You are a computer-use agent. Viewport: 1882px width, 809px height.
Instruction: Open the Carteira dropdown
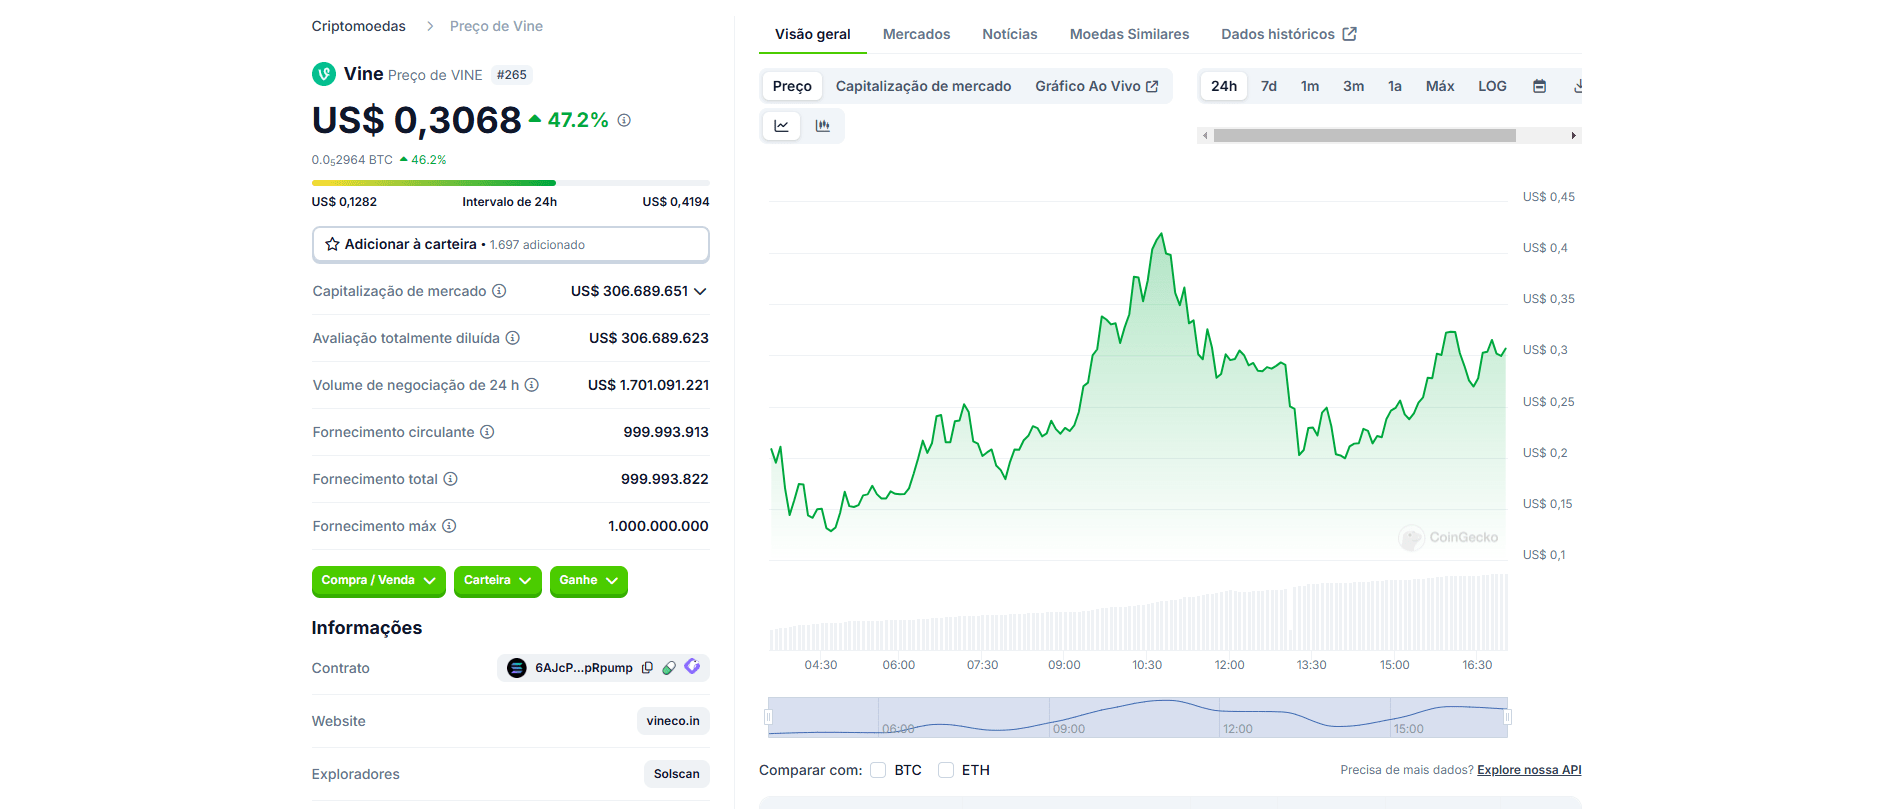pos(497,581)
